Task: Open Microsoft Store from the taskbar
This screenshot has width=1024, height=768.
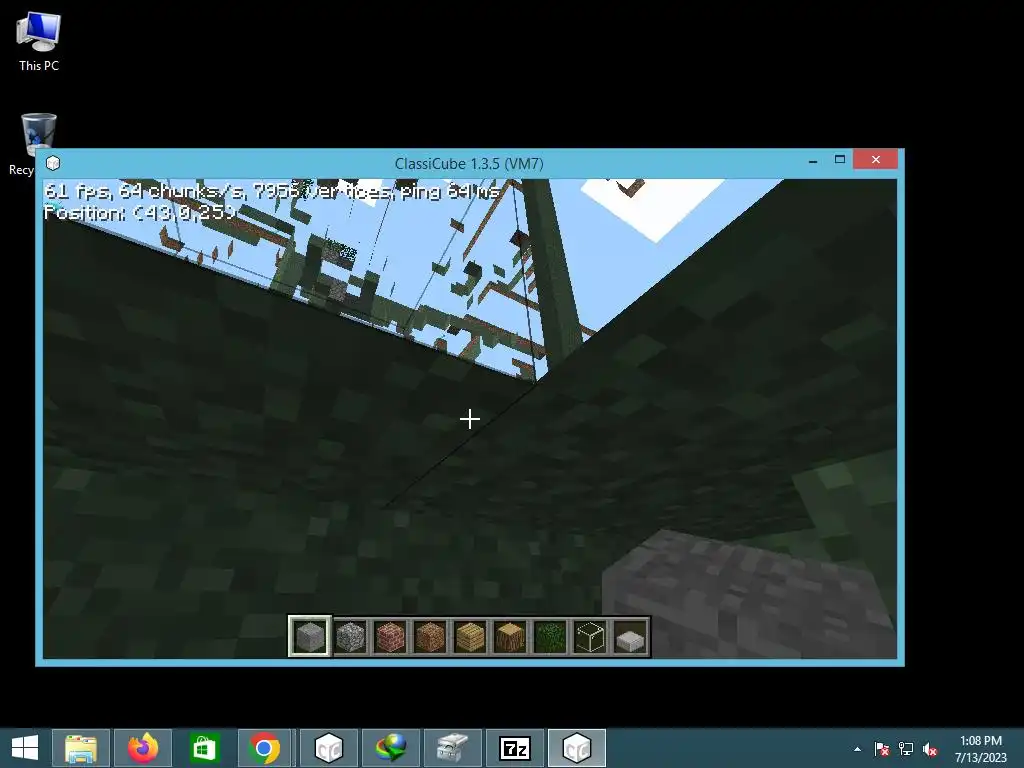Action: (x=204, y=748)
